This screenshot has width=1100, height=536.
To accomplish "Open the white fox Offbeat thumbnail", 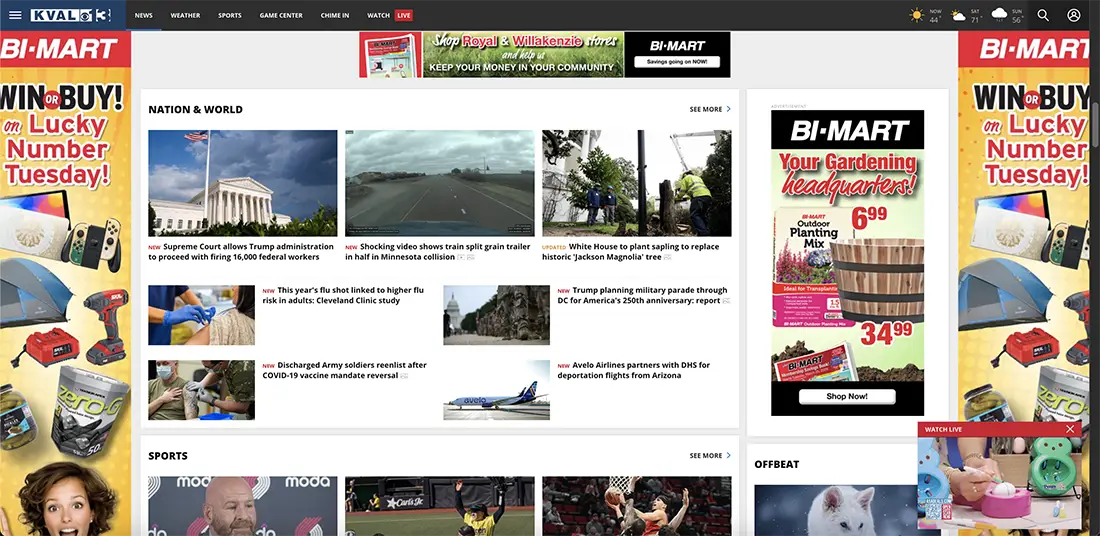I will pos(836,510).
